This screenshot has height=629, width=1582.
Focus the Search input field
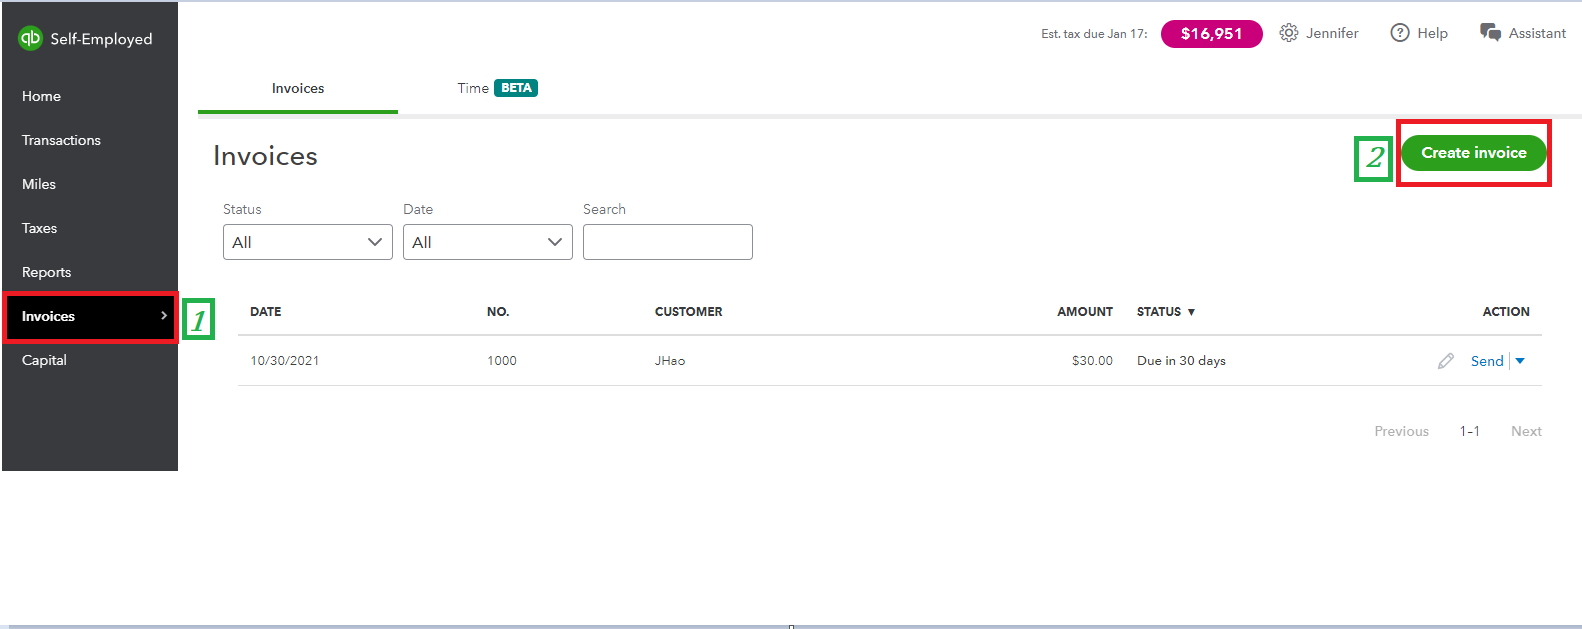pyautogui.click(x=668, y=242)
